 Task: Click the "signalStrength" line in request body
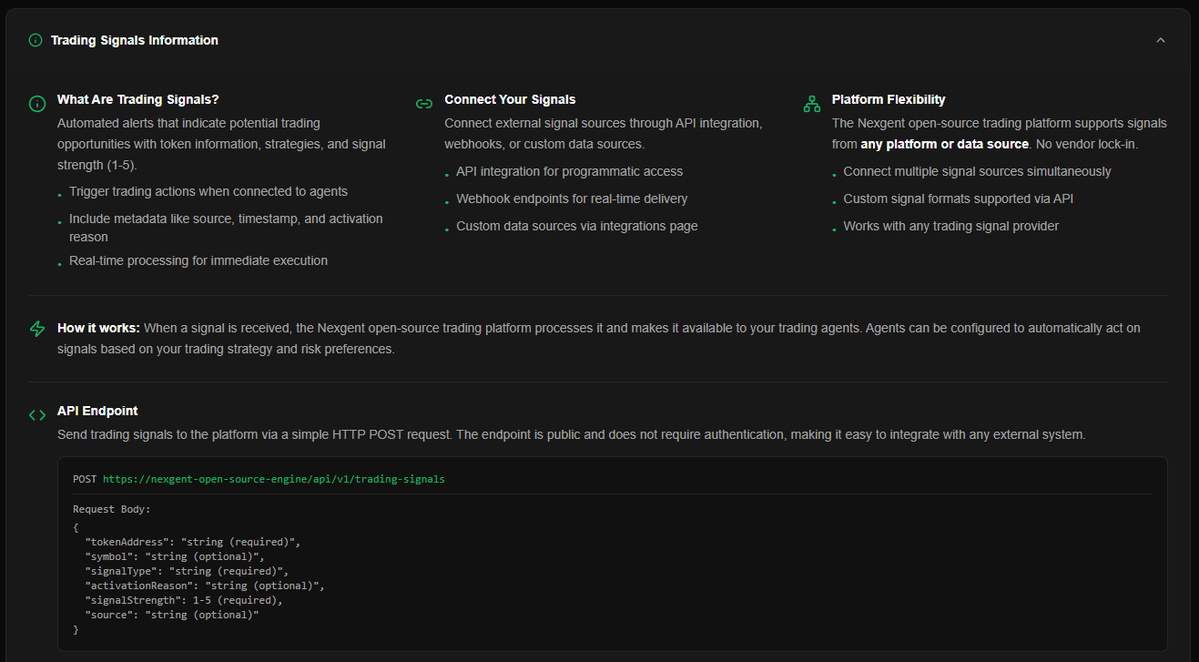pyautogui.click(x=184, y=600)
